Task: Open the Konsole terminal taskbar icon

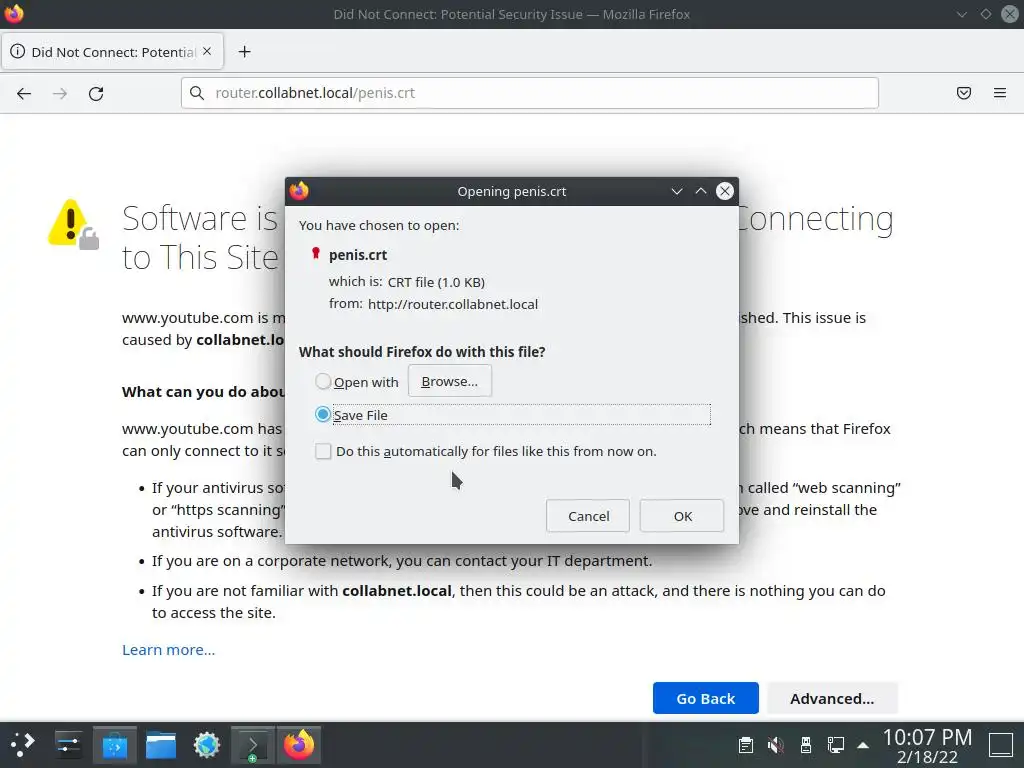Action: (x=253, y=744)
